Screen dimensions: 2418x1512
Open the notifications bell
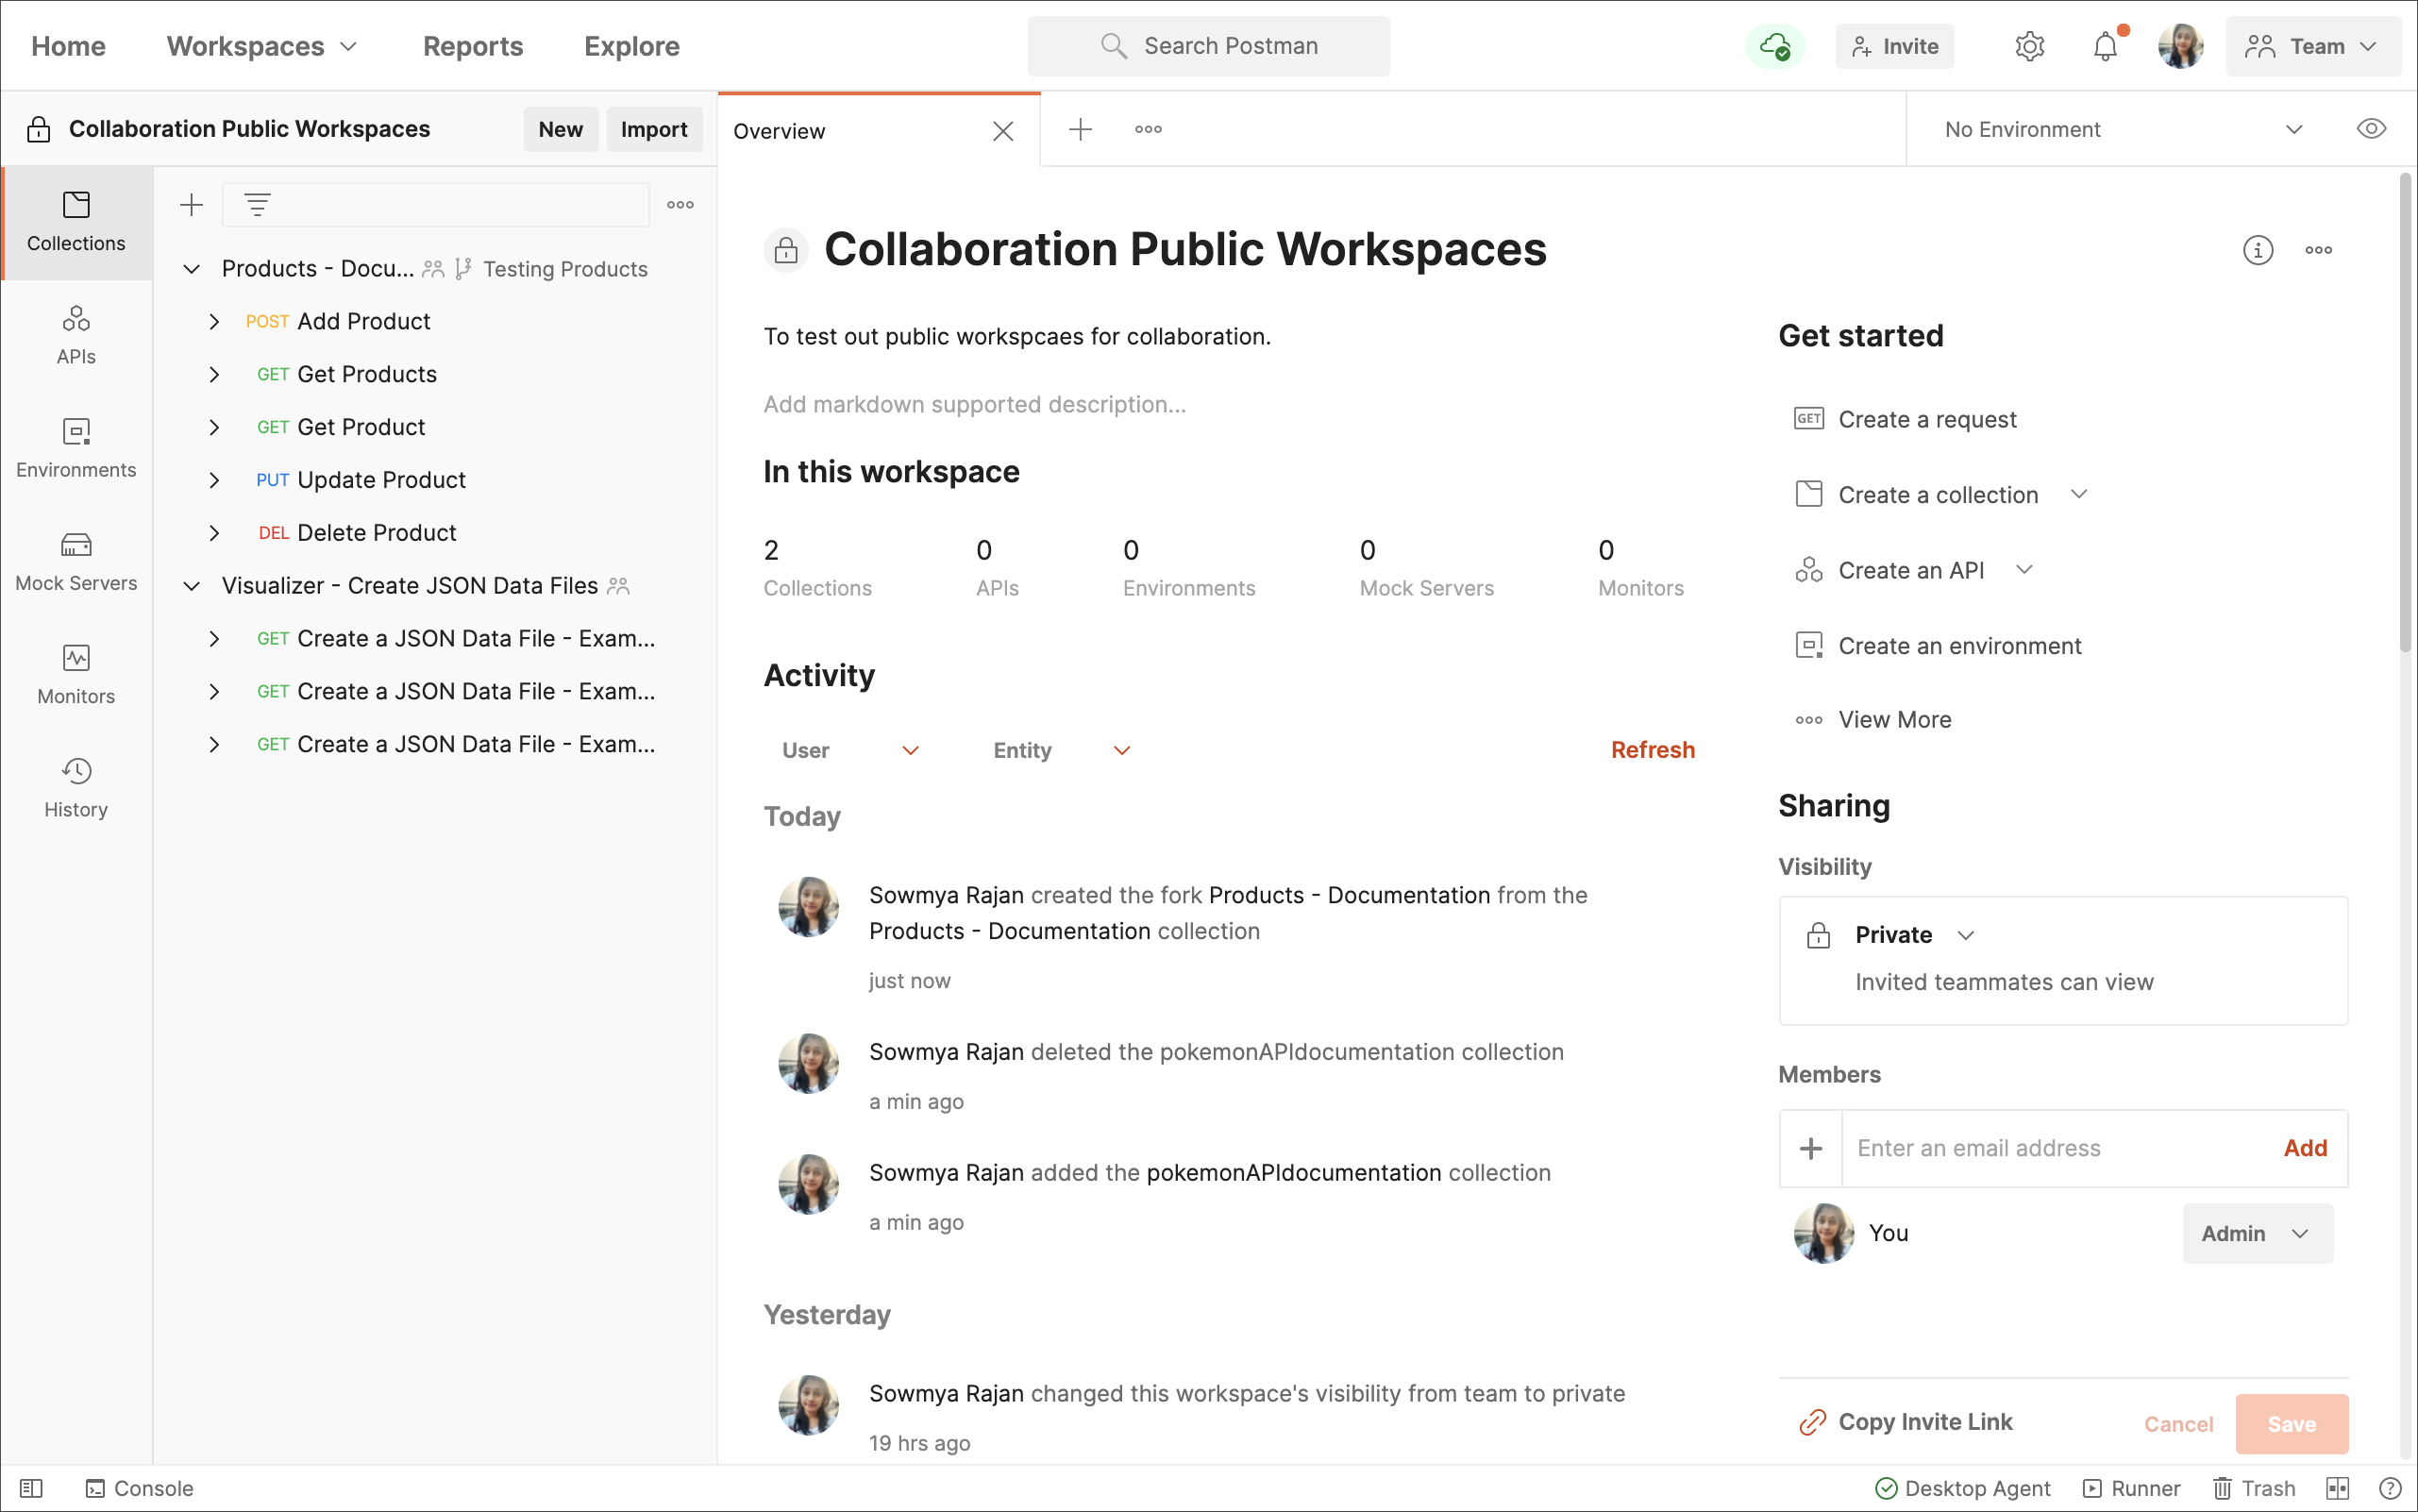tap(2106, 46)
